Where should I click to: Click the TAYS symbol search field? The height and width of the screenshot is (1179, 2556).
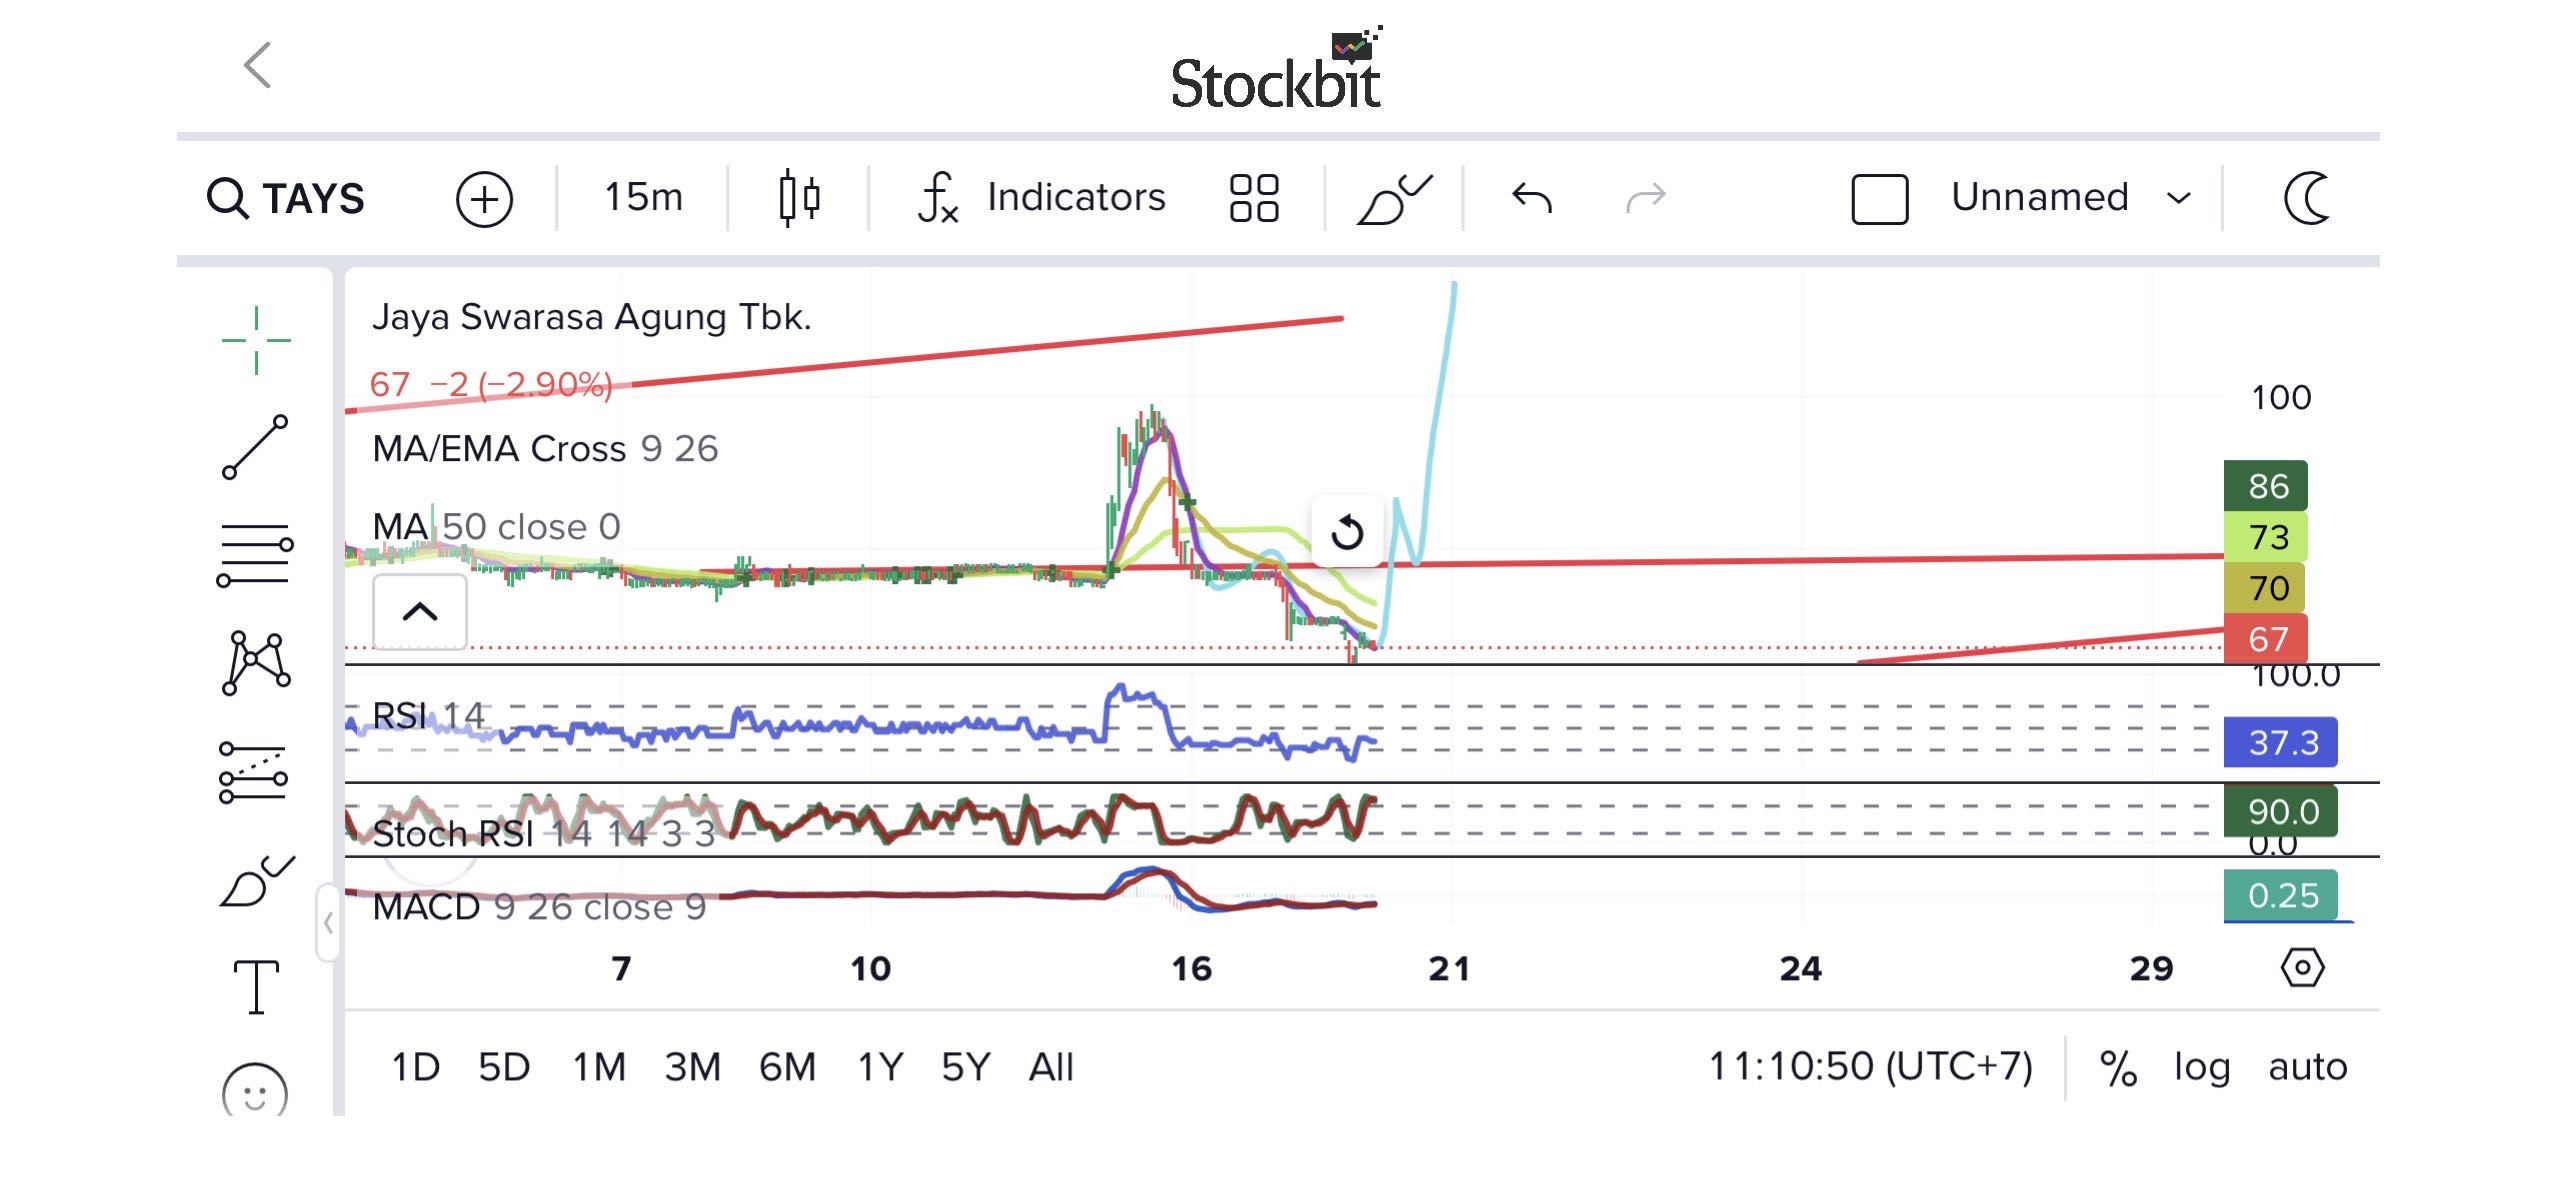[x=287, y=198]
